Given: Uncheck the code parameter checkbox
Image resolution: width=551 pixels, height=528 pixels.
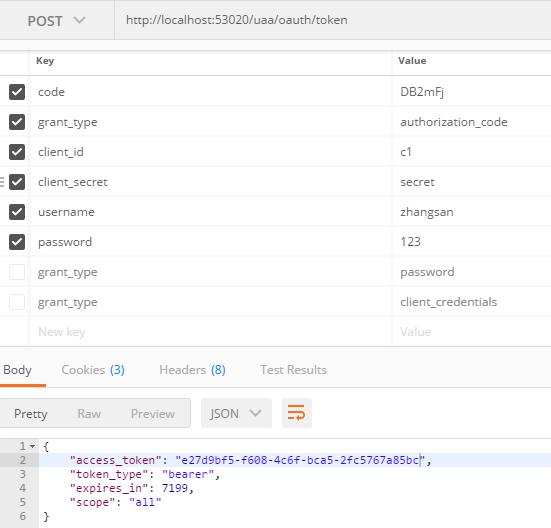Looking at the screenshot, I should point(17,92).
